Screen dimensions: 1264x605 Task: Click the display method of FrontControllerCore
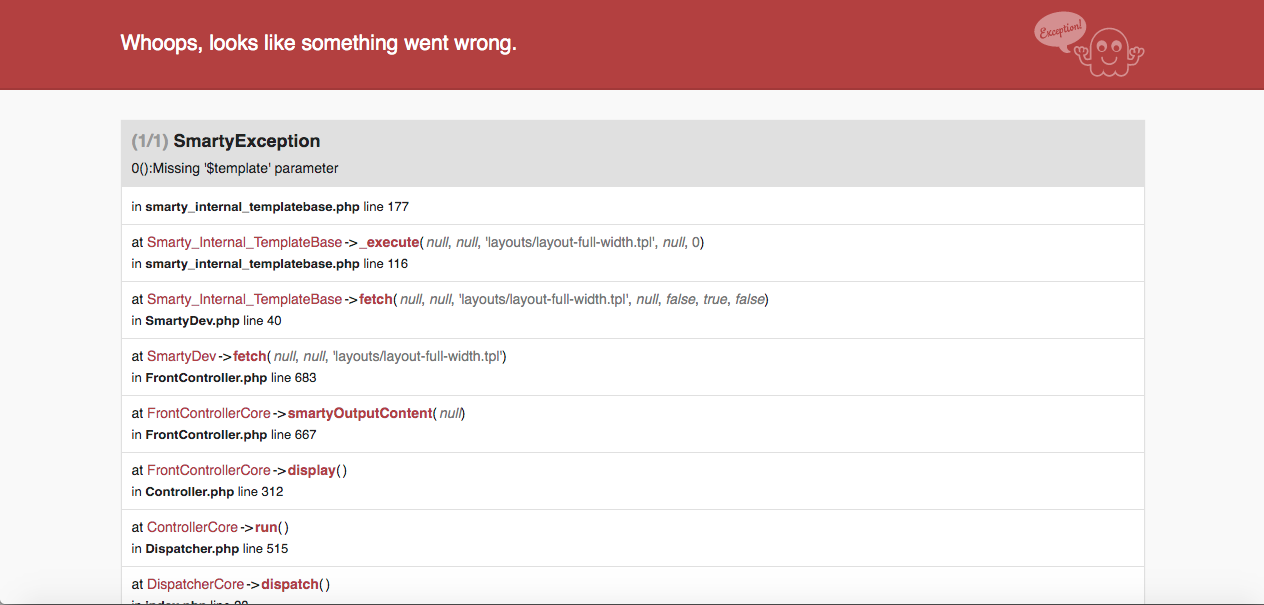pos(311,470)
